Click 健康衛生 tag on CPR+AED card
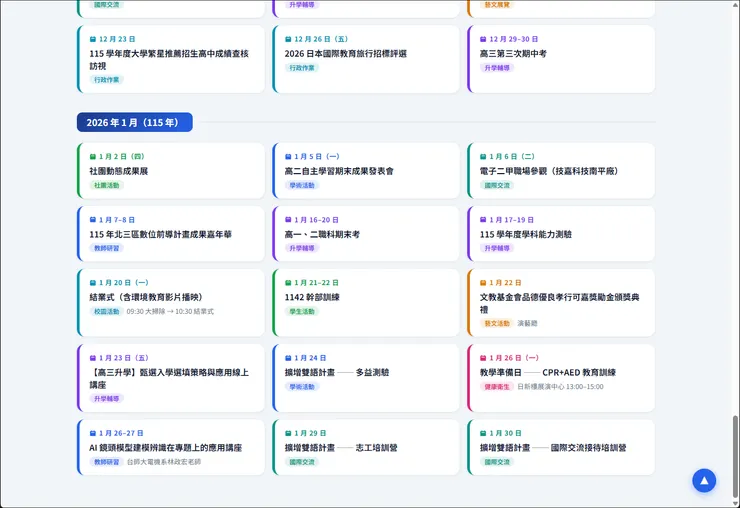 [x=497, y=387]
